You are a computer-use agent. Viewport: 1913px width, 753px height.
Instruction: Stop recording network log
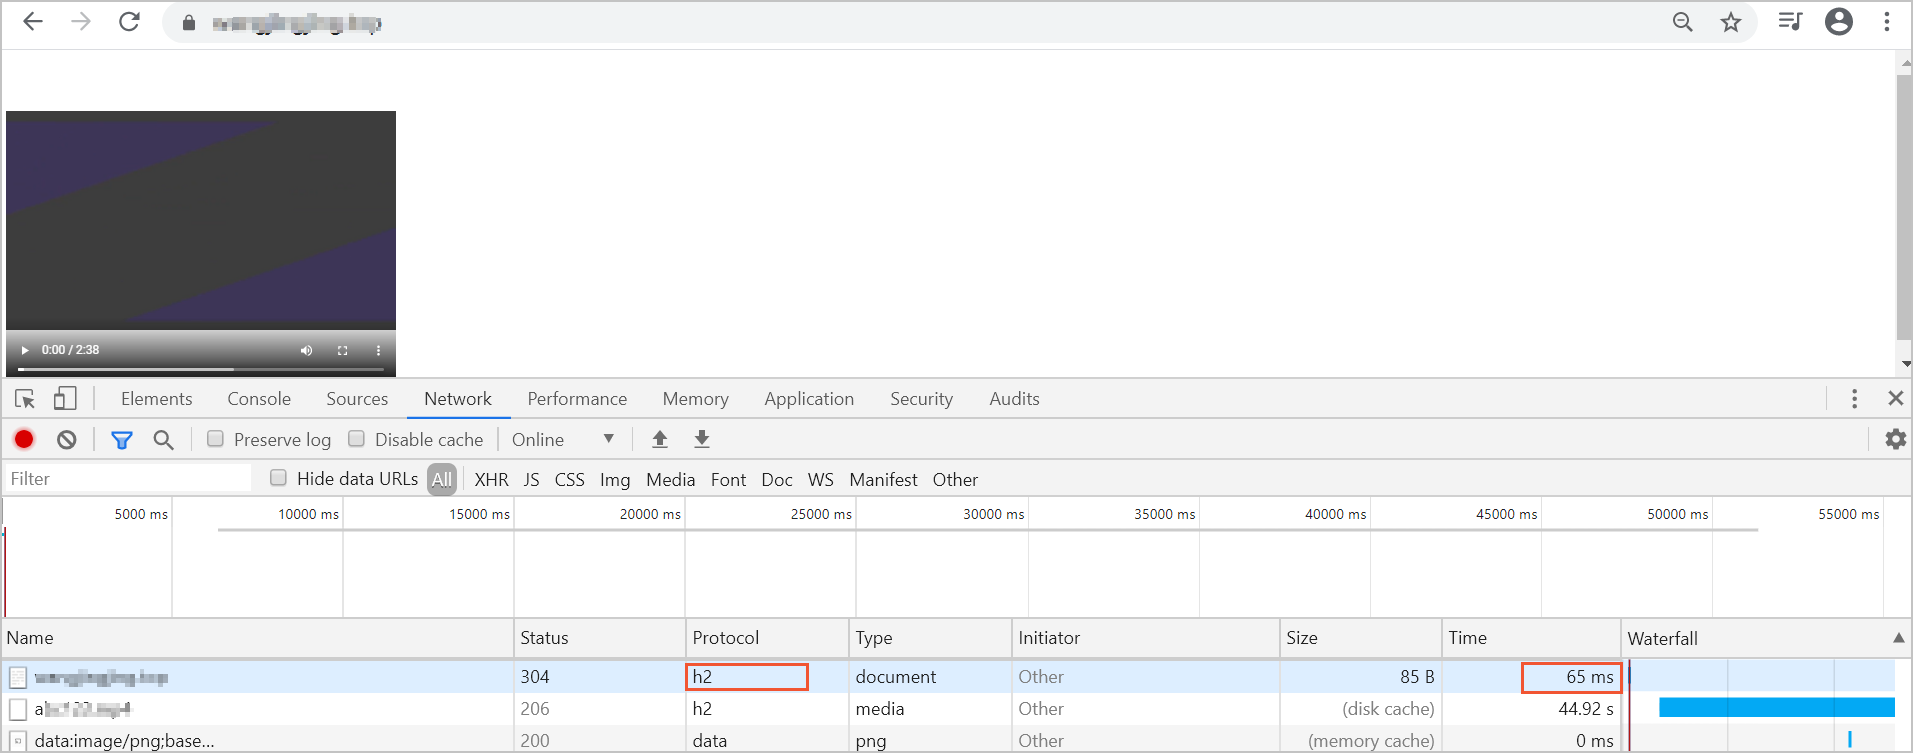tap(24, 439)
